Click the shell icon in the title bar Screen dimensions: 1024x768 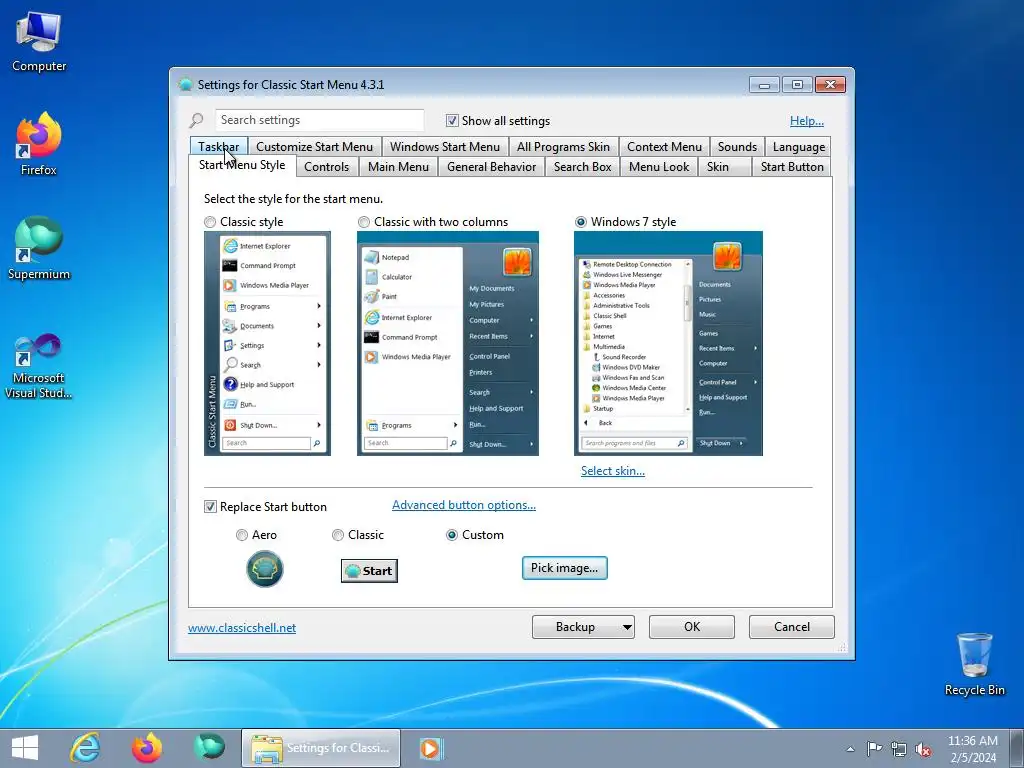[185, 84]
